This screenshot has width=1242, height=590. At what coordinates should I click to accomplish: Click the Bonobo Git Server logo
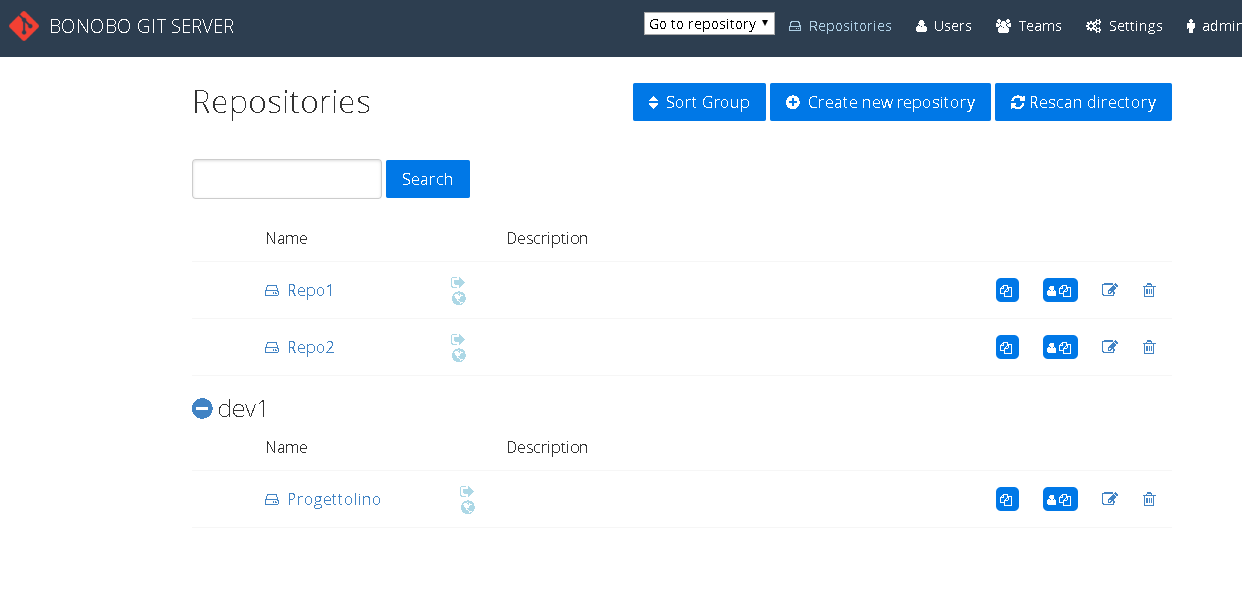[24, 26]
